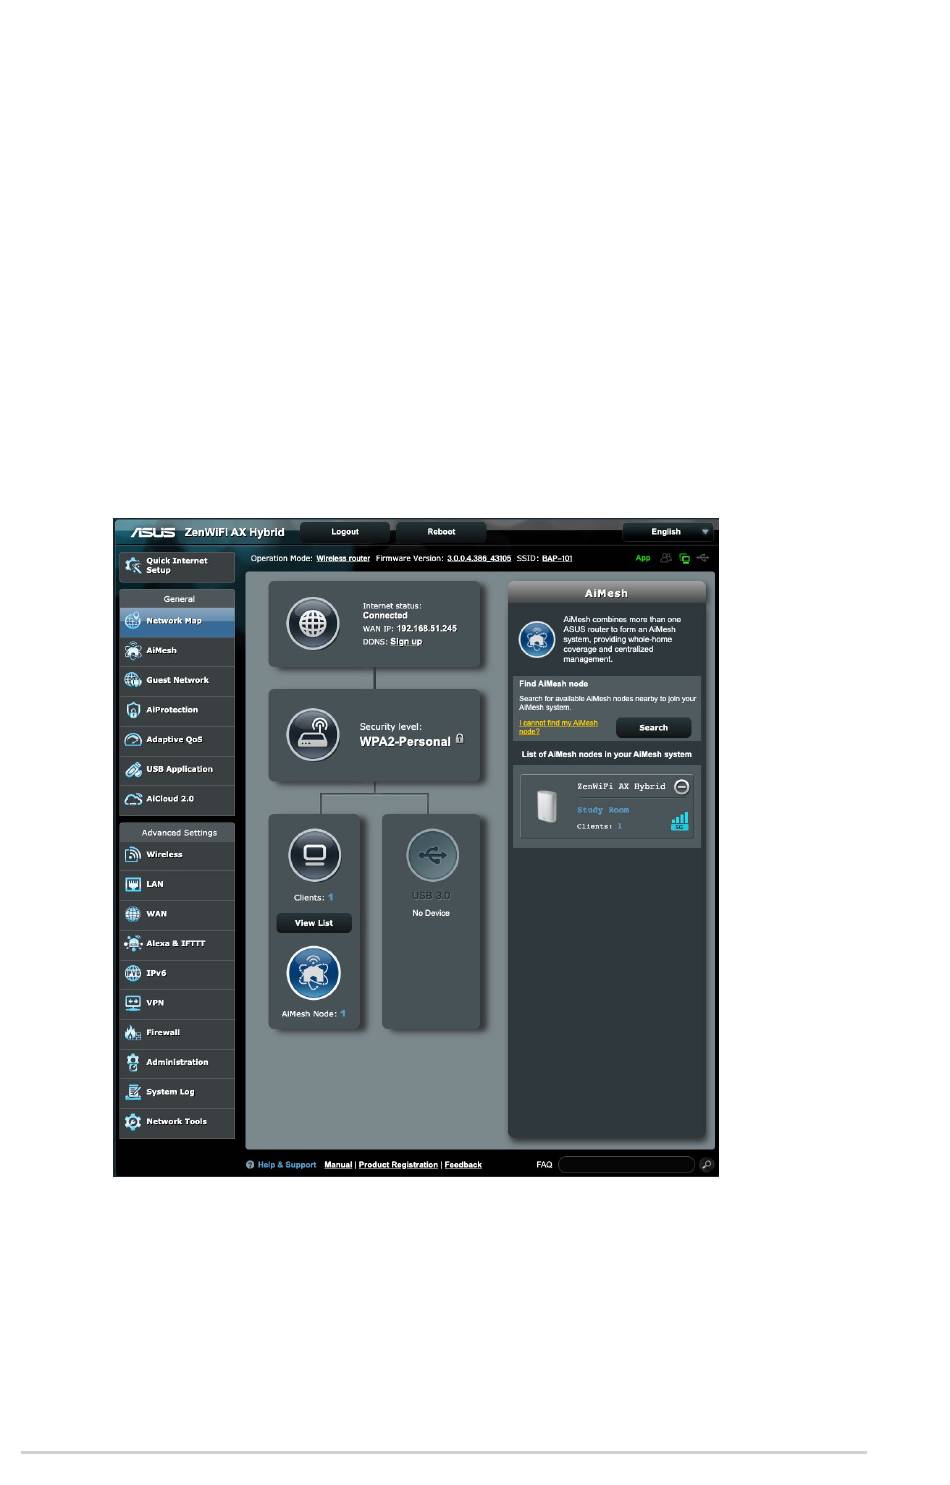Click the AiCloud 2.0 cloud icon

point(133,799)
